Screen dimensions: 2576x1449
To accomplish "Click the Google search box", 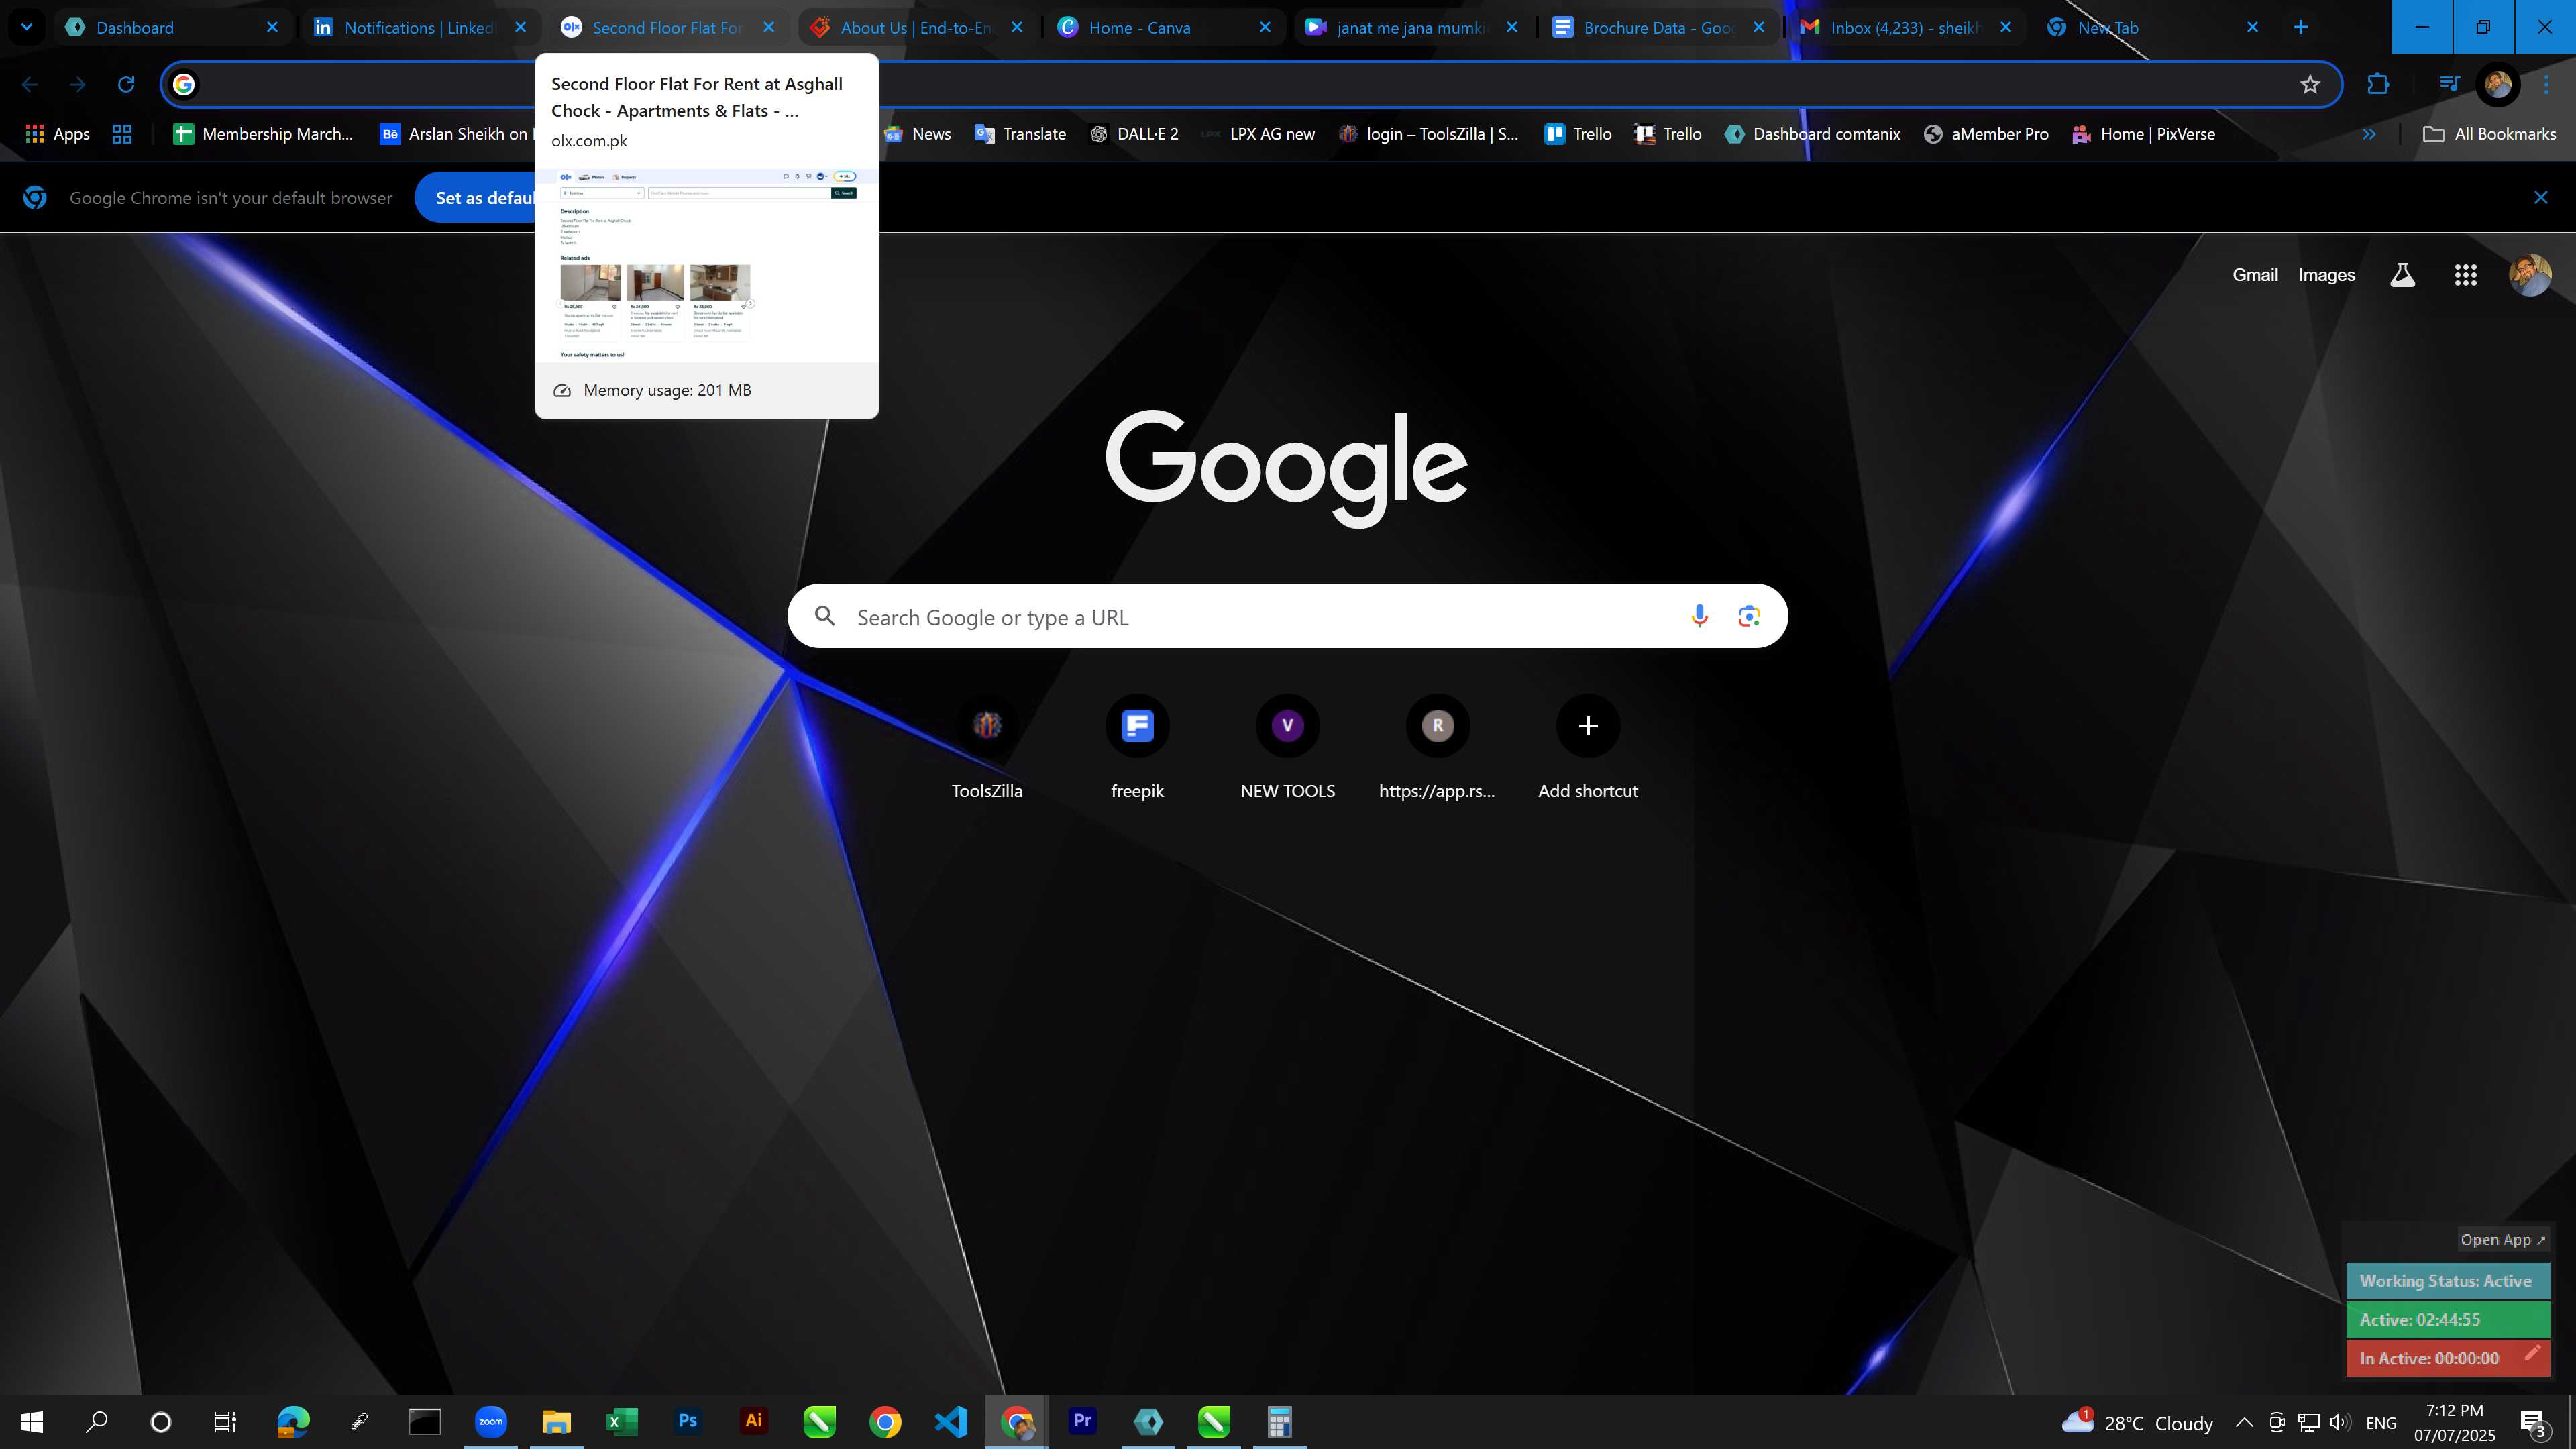I will (1287, 616).
